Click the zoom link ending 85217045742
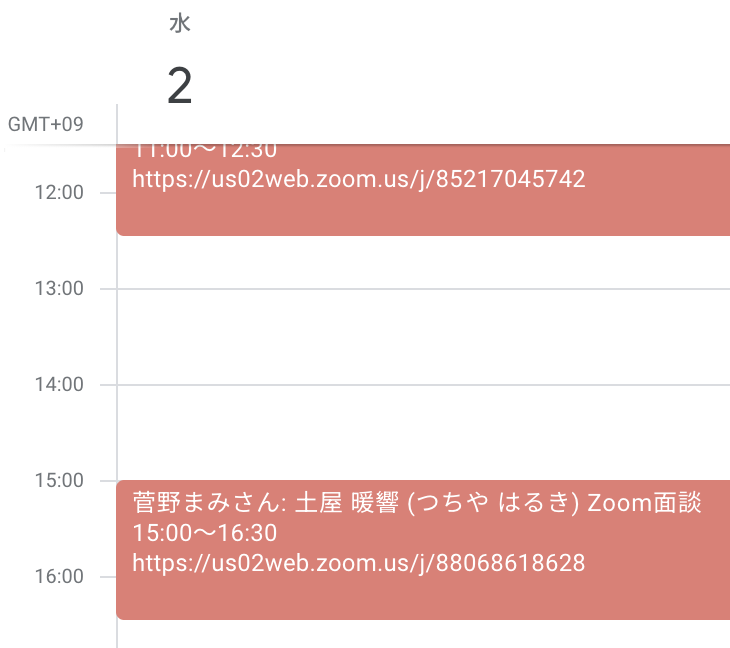This screenshot has width=730, height=648. pyautogui.click(x=358, y=179)
